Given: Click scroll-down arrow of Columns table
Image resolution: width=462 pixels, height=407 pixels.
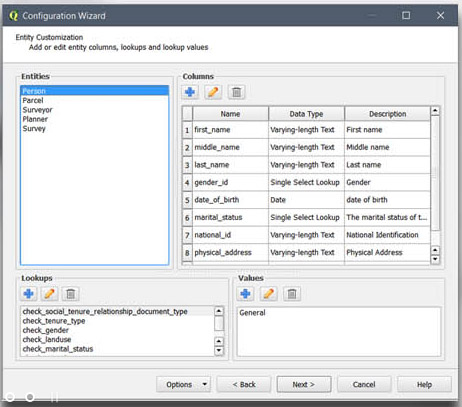Looking at the screenshot, I should pos(435,259).
